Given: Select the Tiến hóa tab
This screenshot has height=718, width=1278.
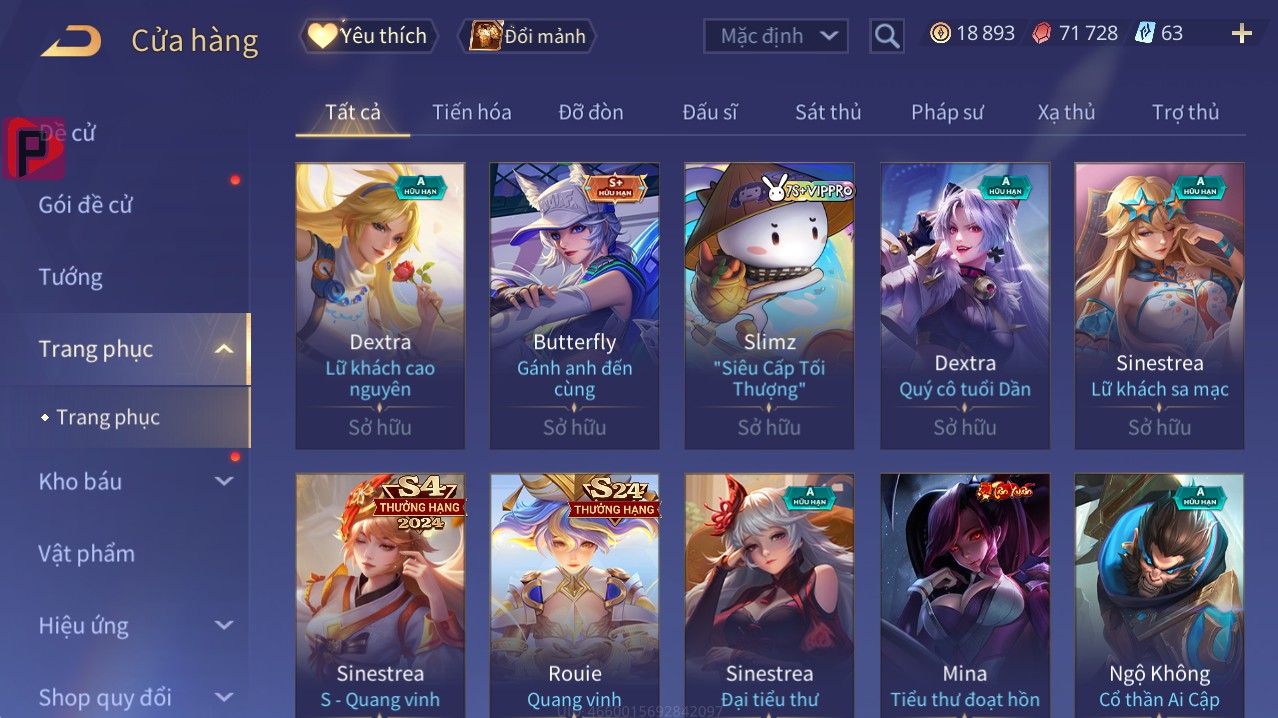Looking at the screenshot, I should 472,112.
